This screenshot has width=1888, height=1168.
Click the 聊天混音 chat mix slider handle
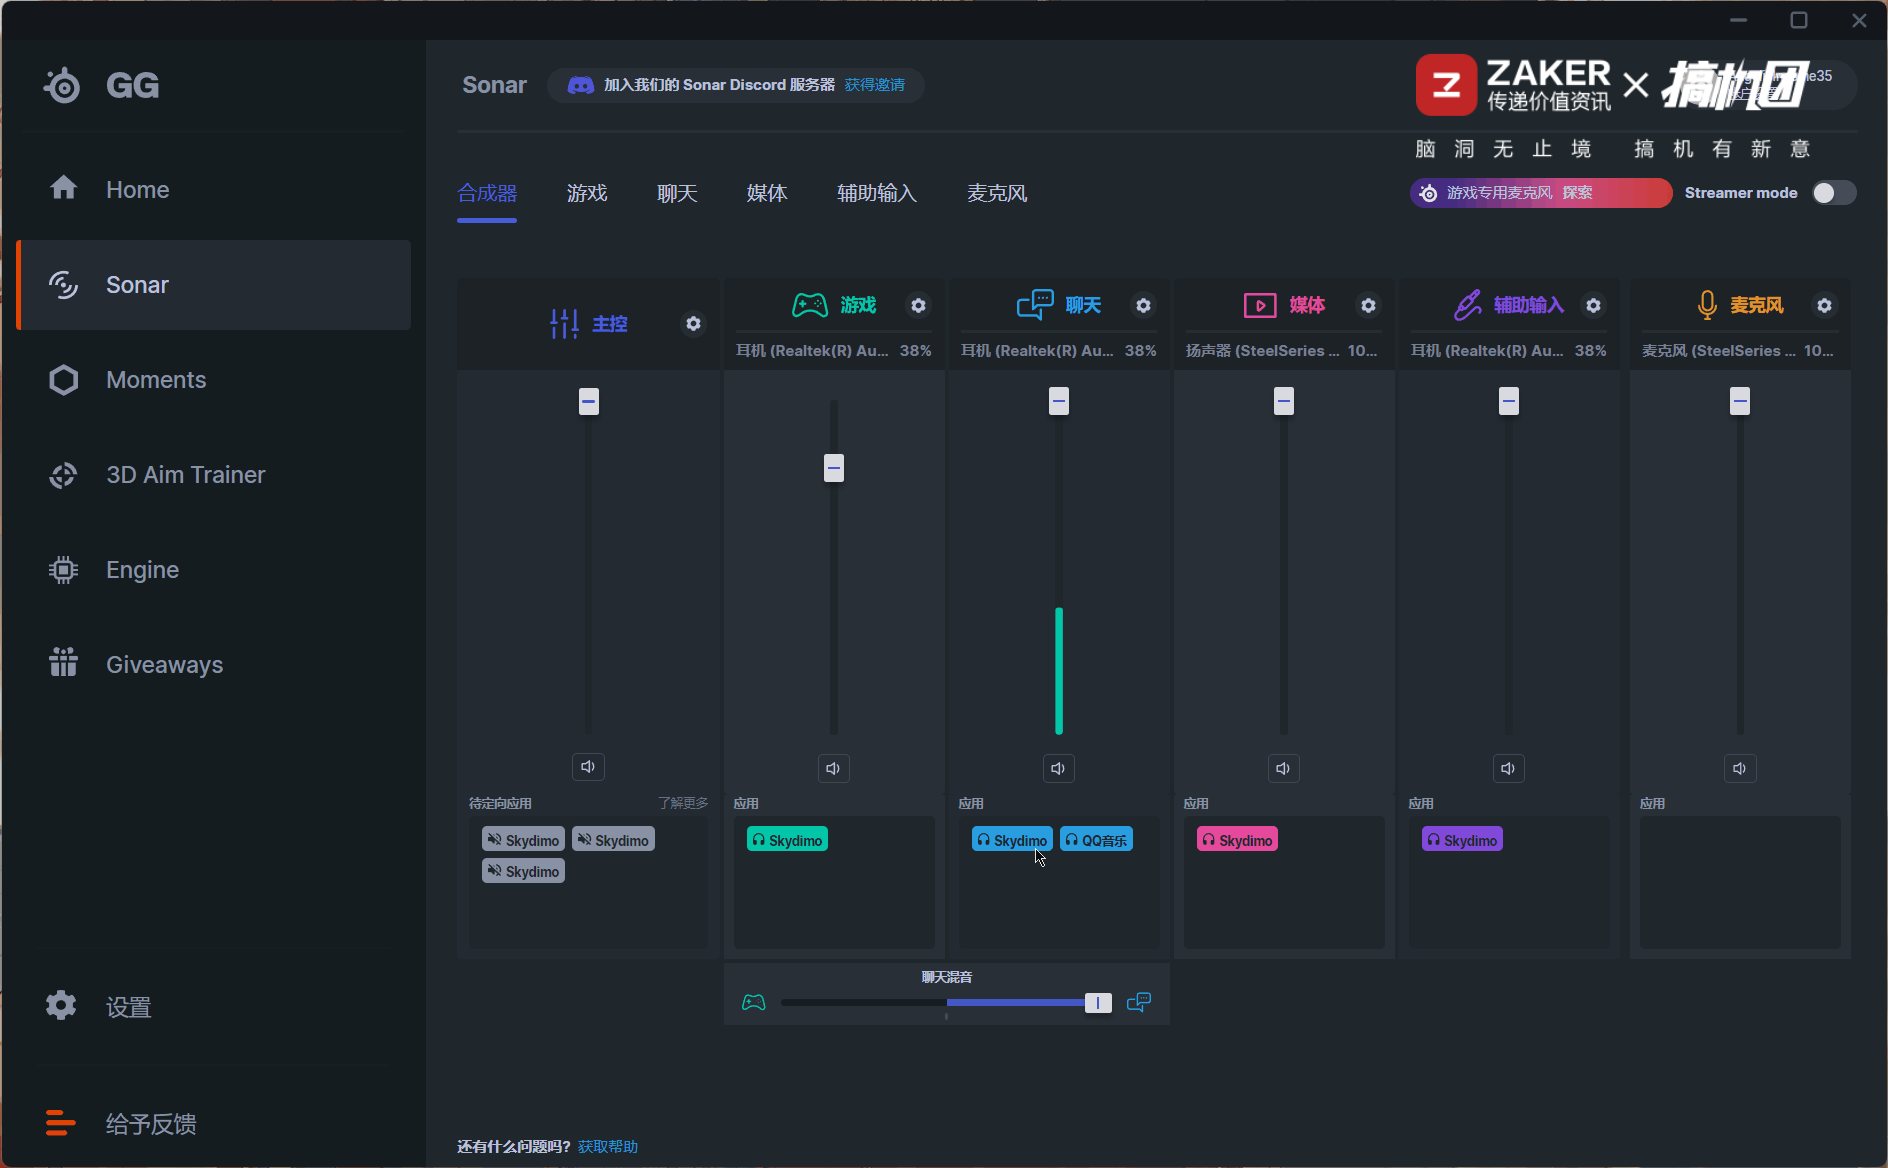[x=1098, y=1003]
